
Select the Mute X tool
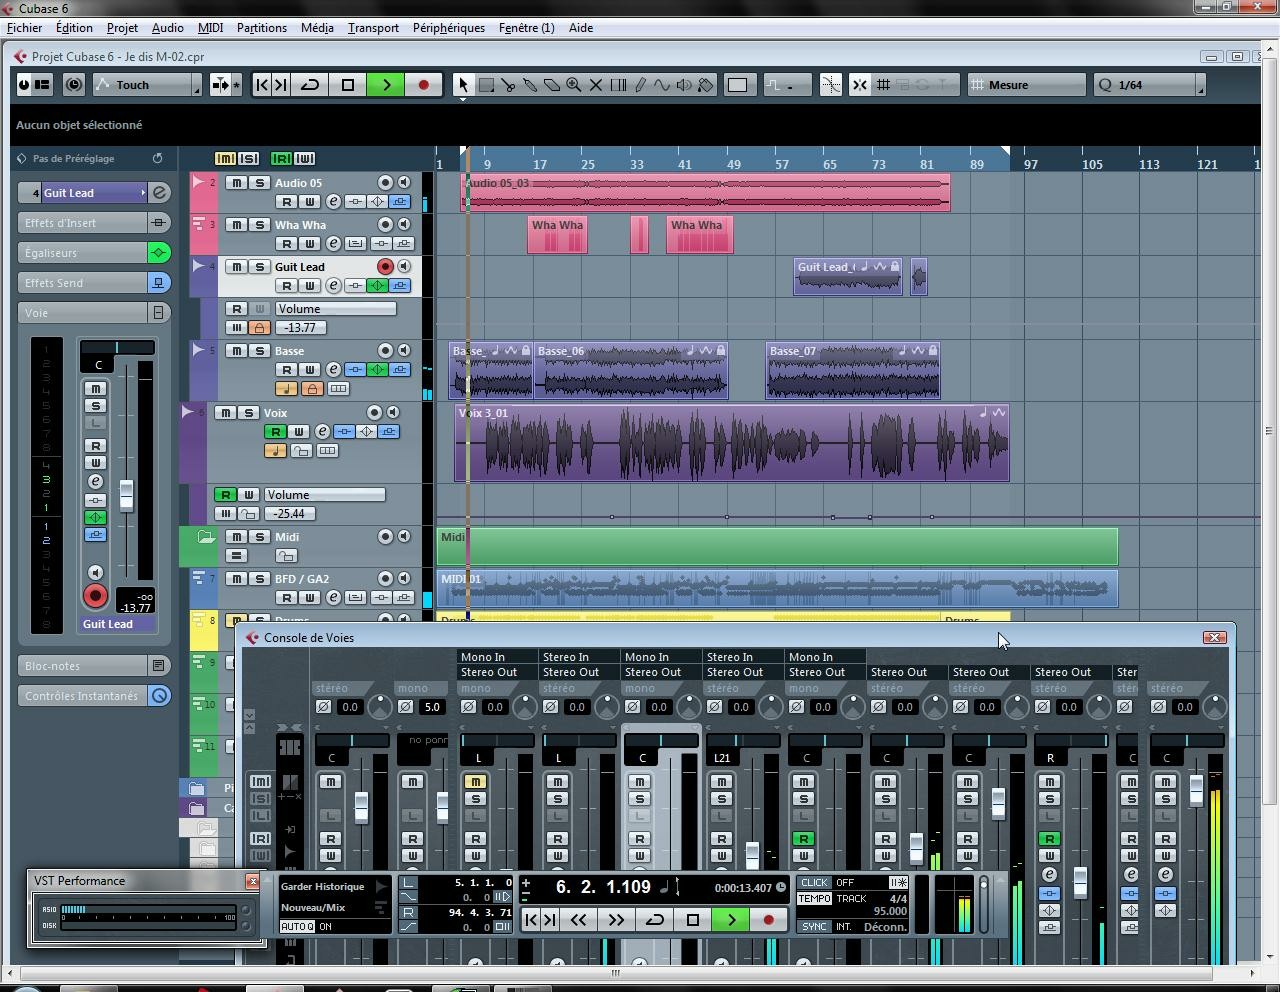pyautogui.click(x=596, y=85)
